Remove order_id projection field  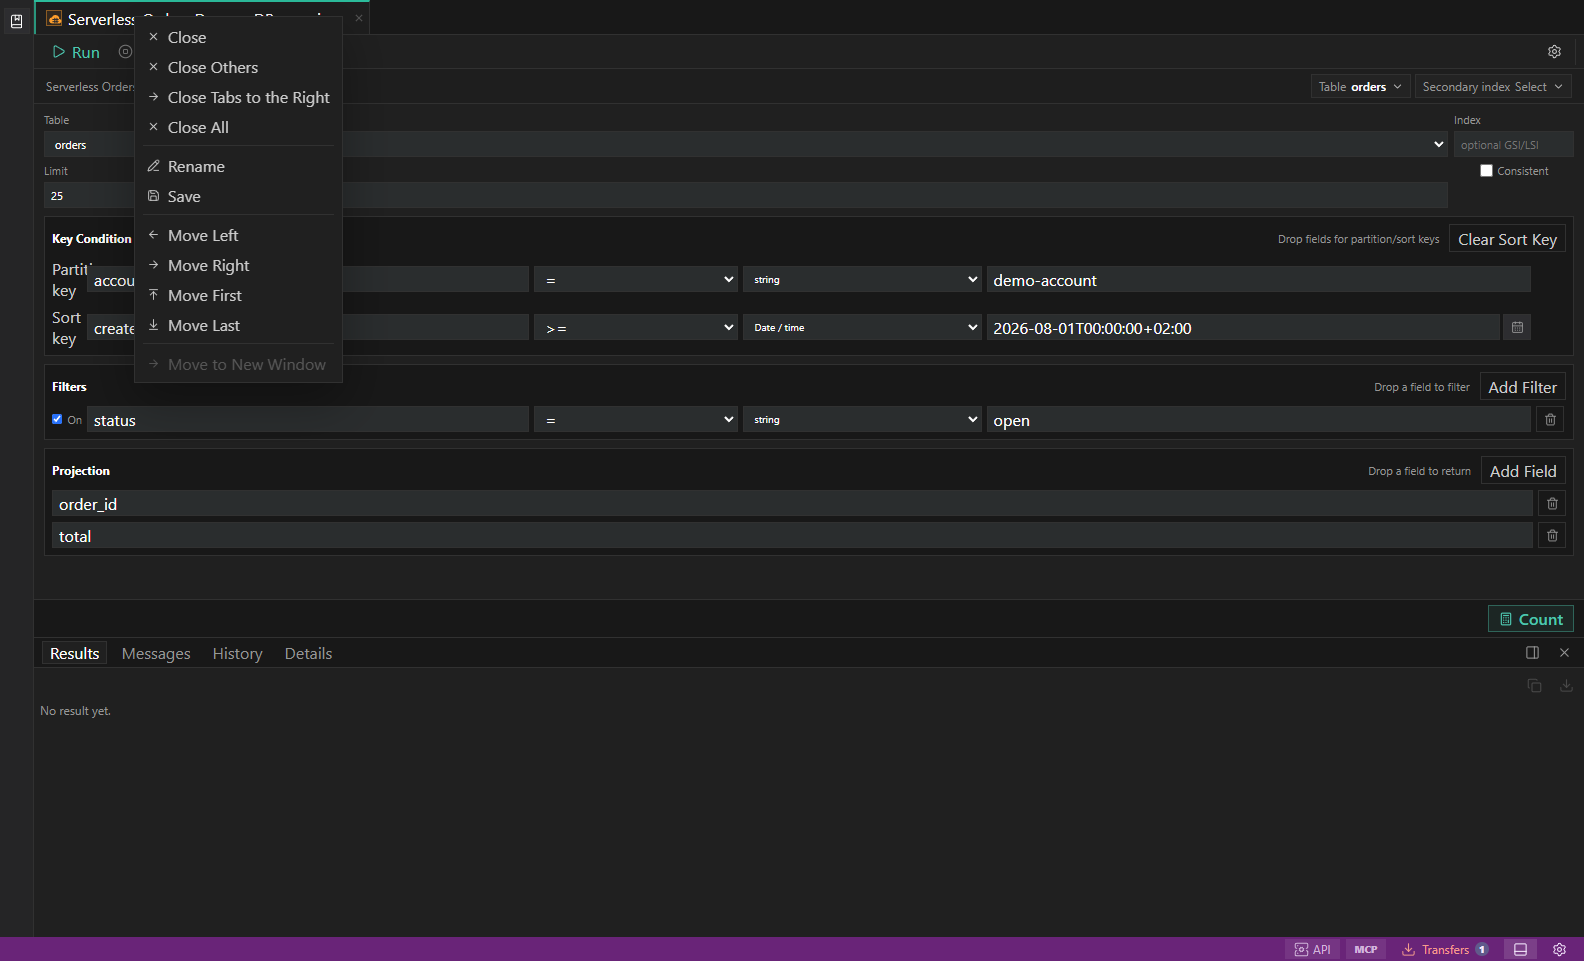pos(1552,504)
